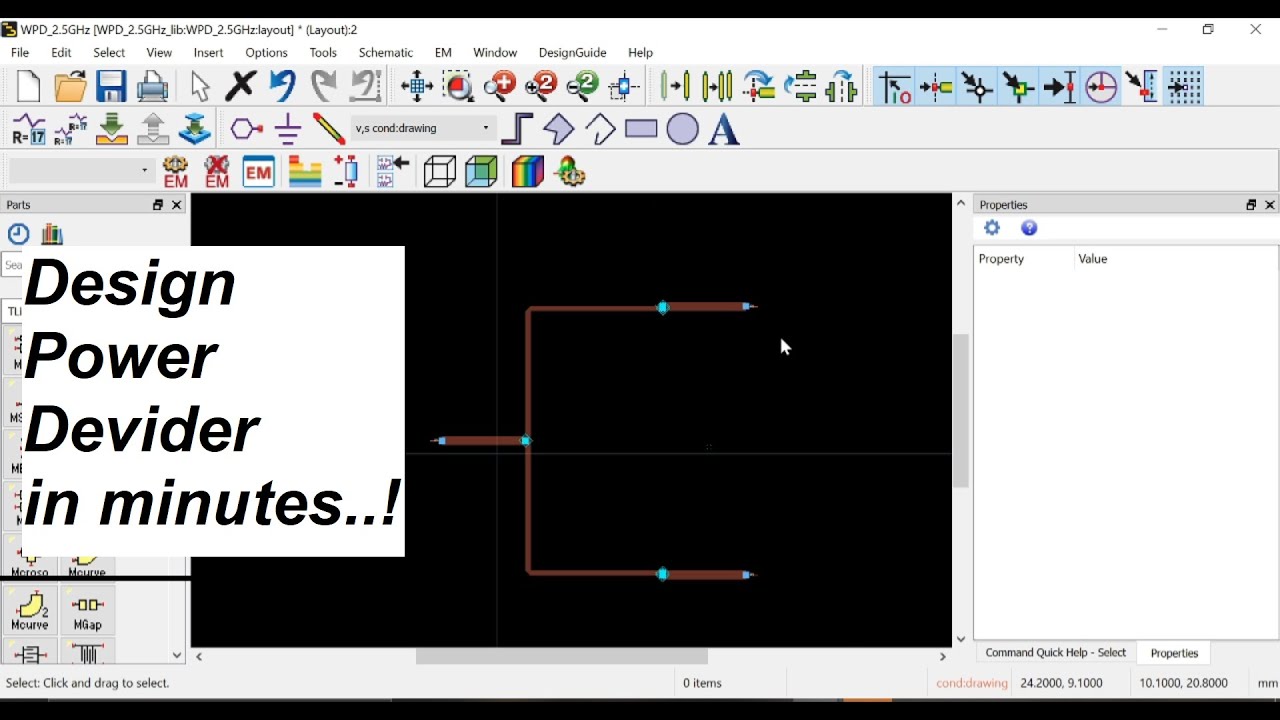The image size is (1280, 720).
Task: Switch to Command Quick Help - Select tab
Action: pos(1055,652)
